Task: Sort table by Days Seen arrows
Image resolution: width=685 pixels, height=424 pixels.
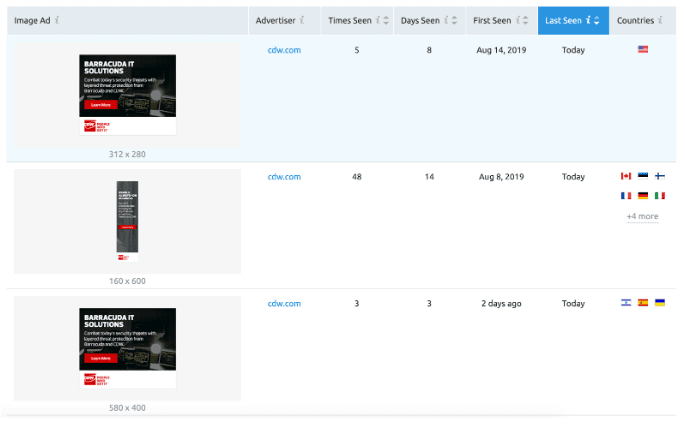Action: point(454,21)
